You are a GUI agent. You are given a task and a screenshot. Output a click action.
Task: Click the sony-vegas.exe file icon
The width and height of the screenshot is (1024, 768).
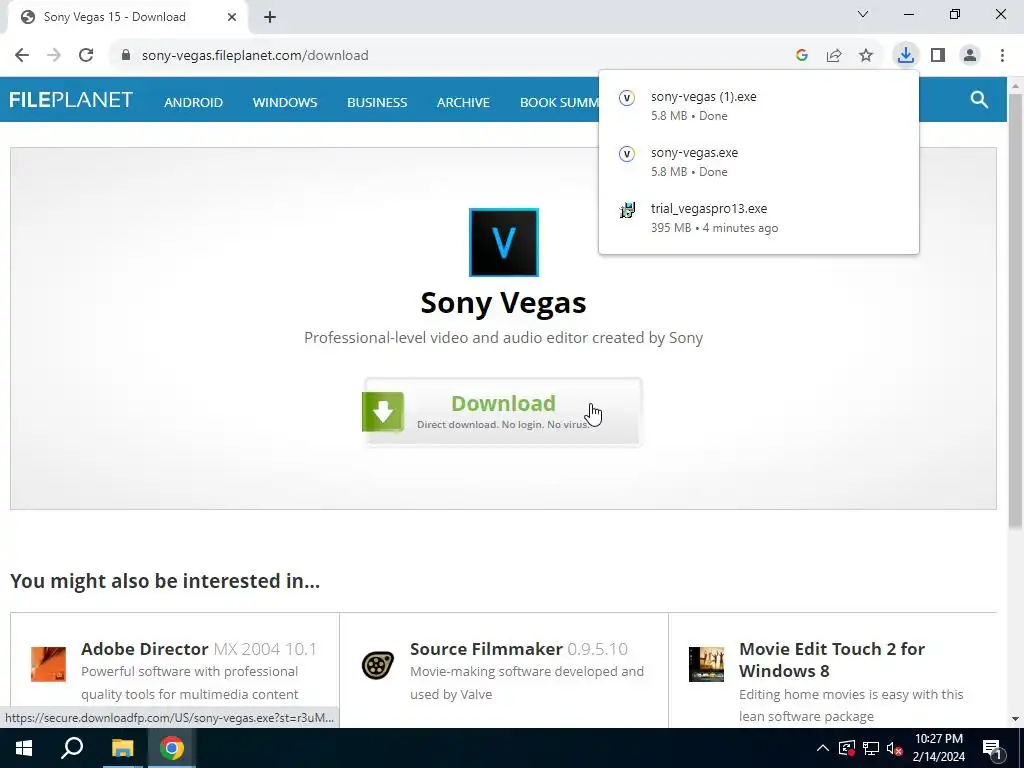627,154
